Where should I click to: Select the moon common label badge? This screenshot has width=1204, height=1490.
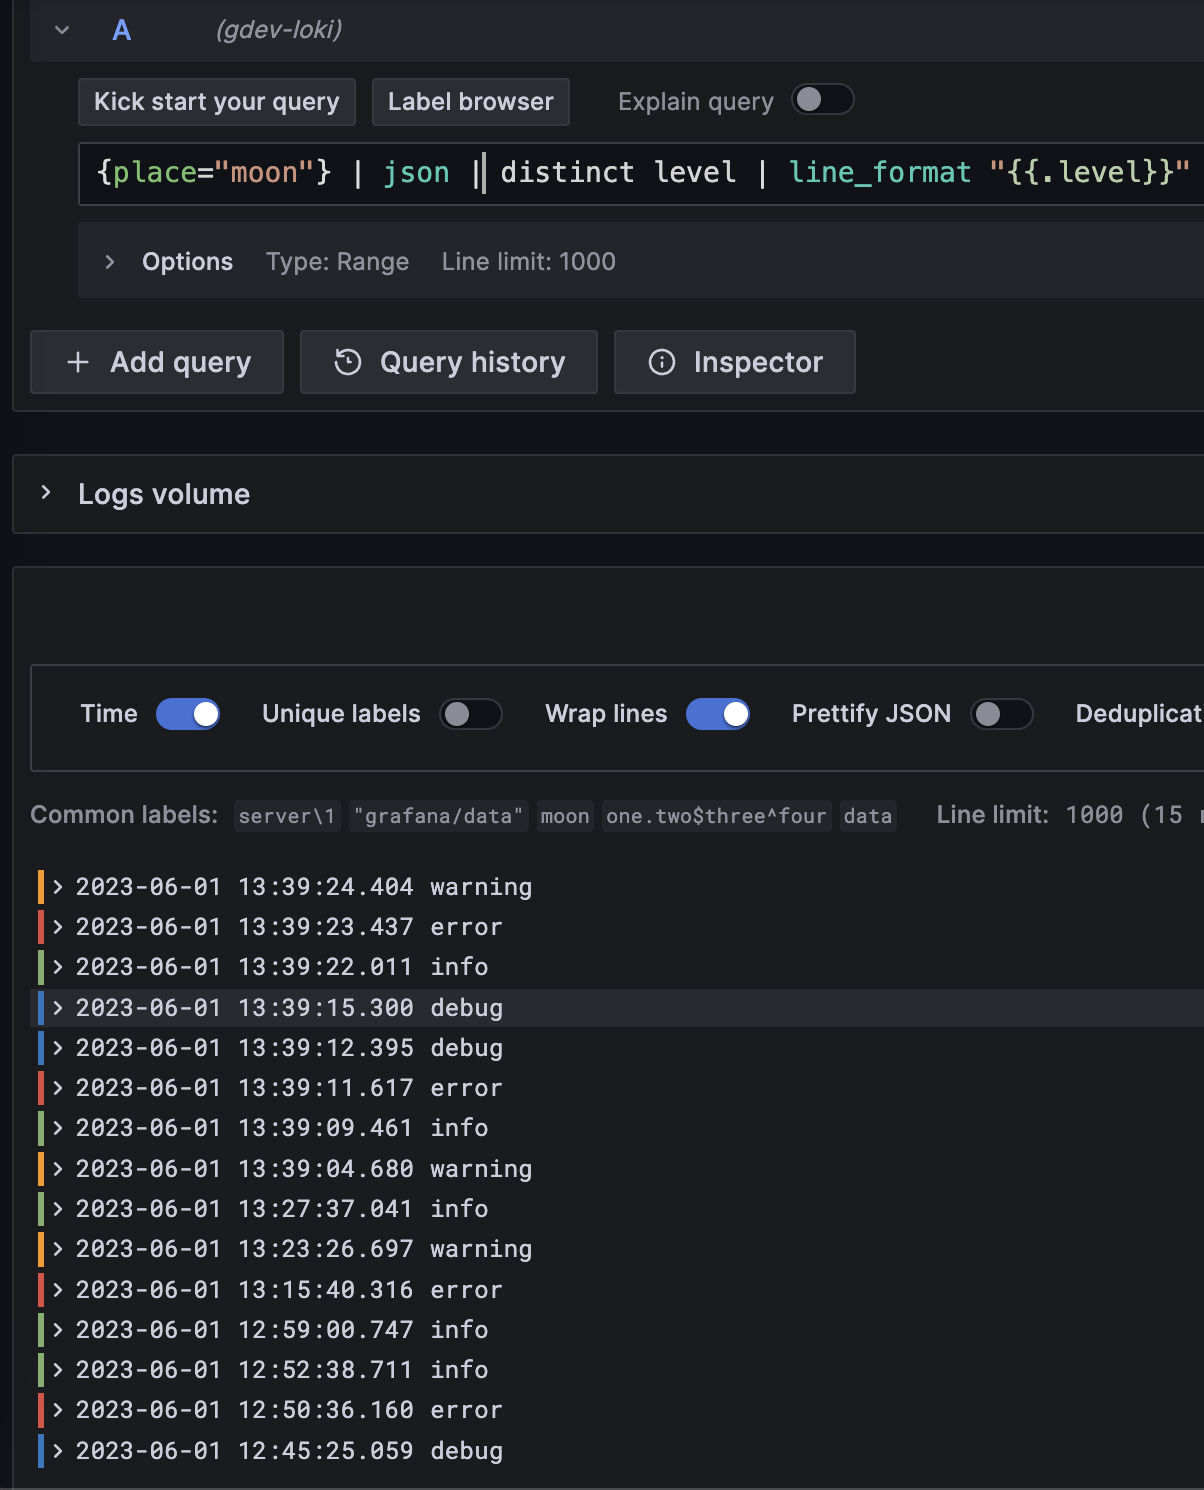(x=564, y=816)
